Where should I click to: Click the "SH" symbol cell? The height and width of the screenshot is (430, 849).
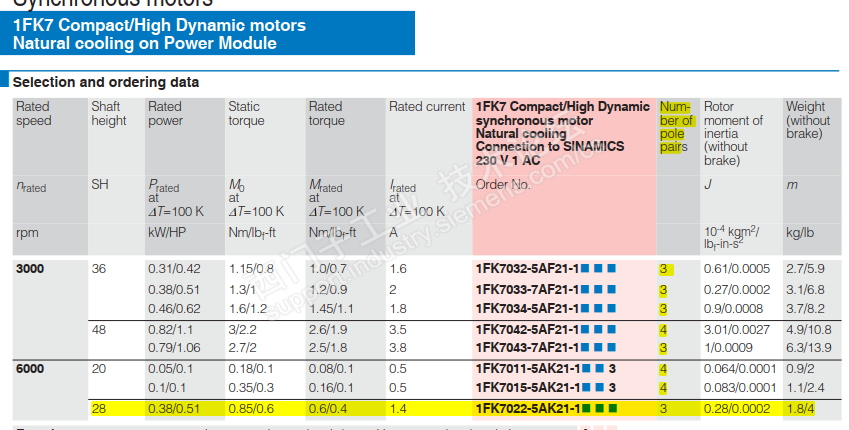[100, 184]
